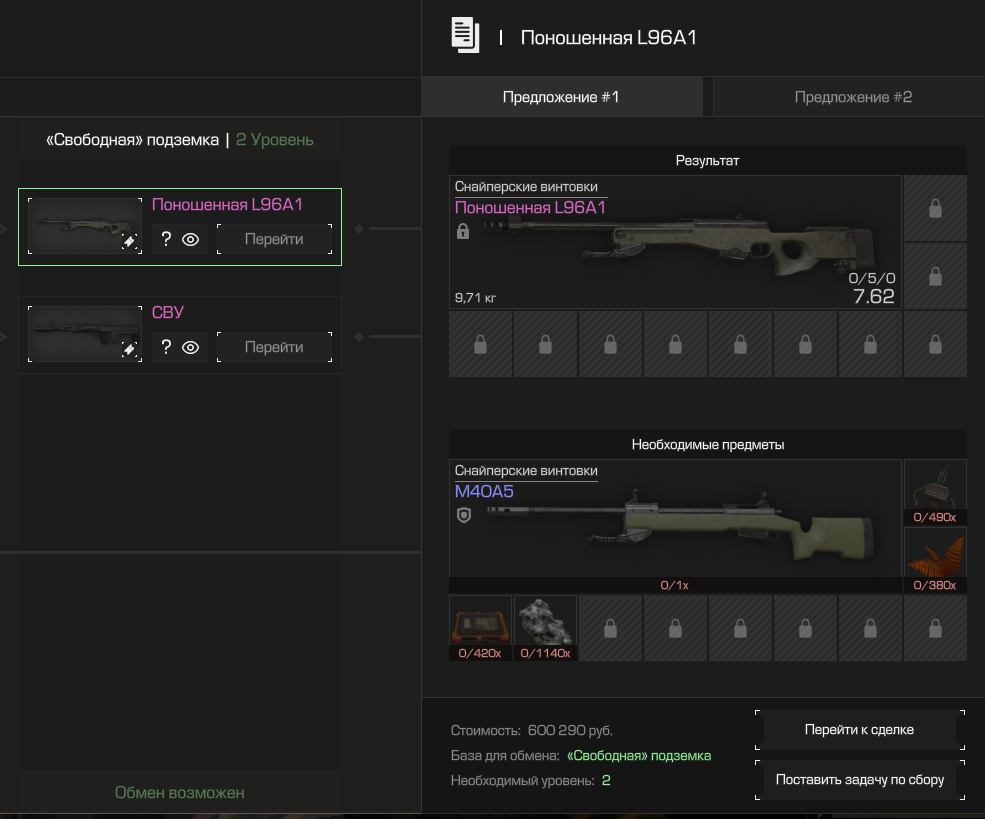985x819 pixels.
Task: Click the orange fern item with 0/380x
Action: (x=935, y=560)
